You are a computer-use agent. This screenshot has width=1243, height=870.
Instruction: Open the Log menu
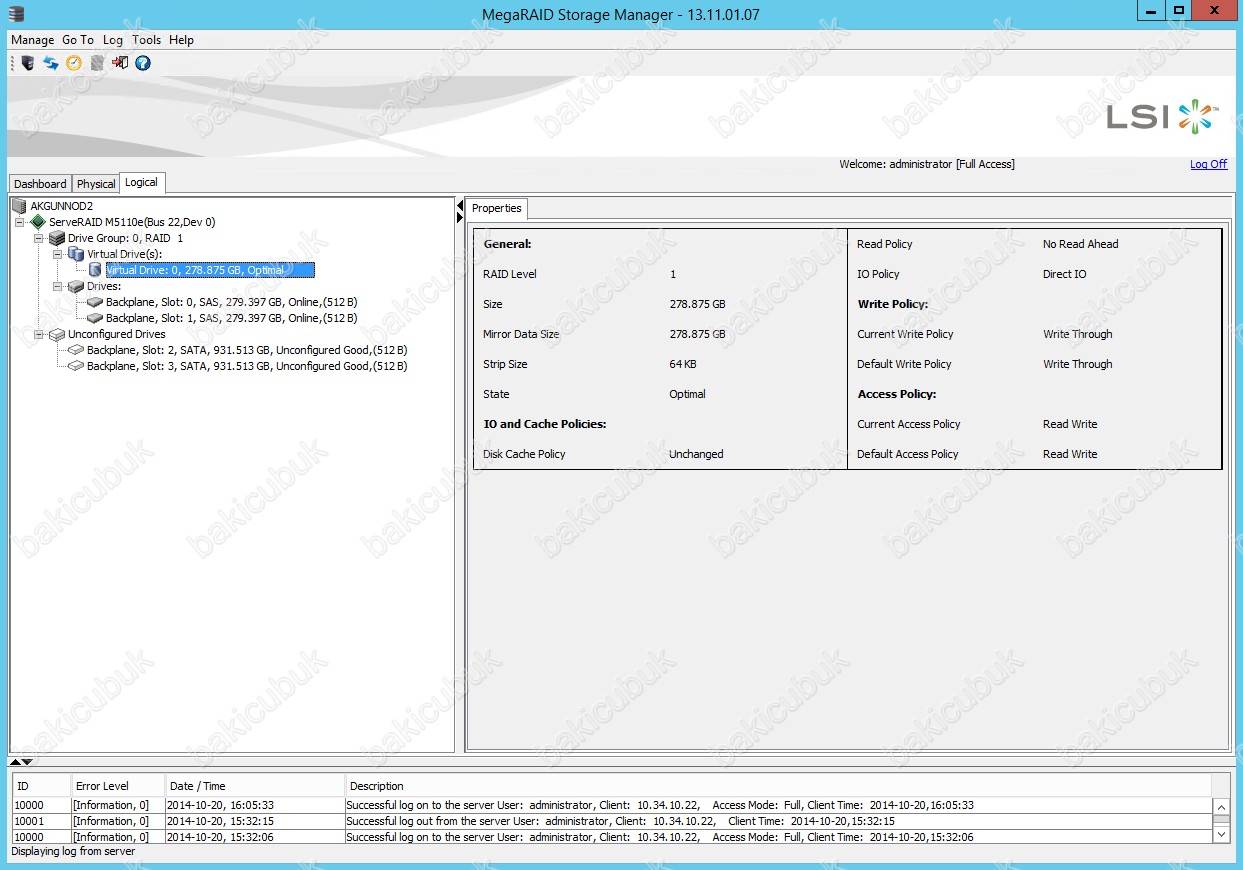[x=113, y=40]
